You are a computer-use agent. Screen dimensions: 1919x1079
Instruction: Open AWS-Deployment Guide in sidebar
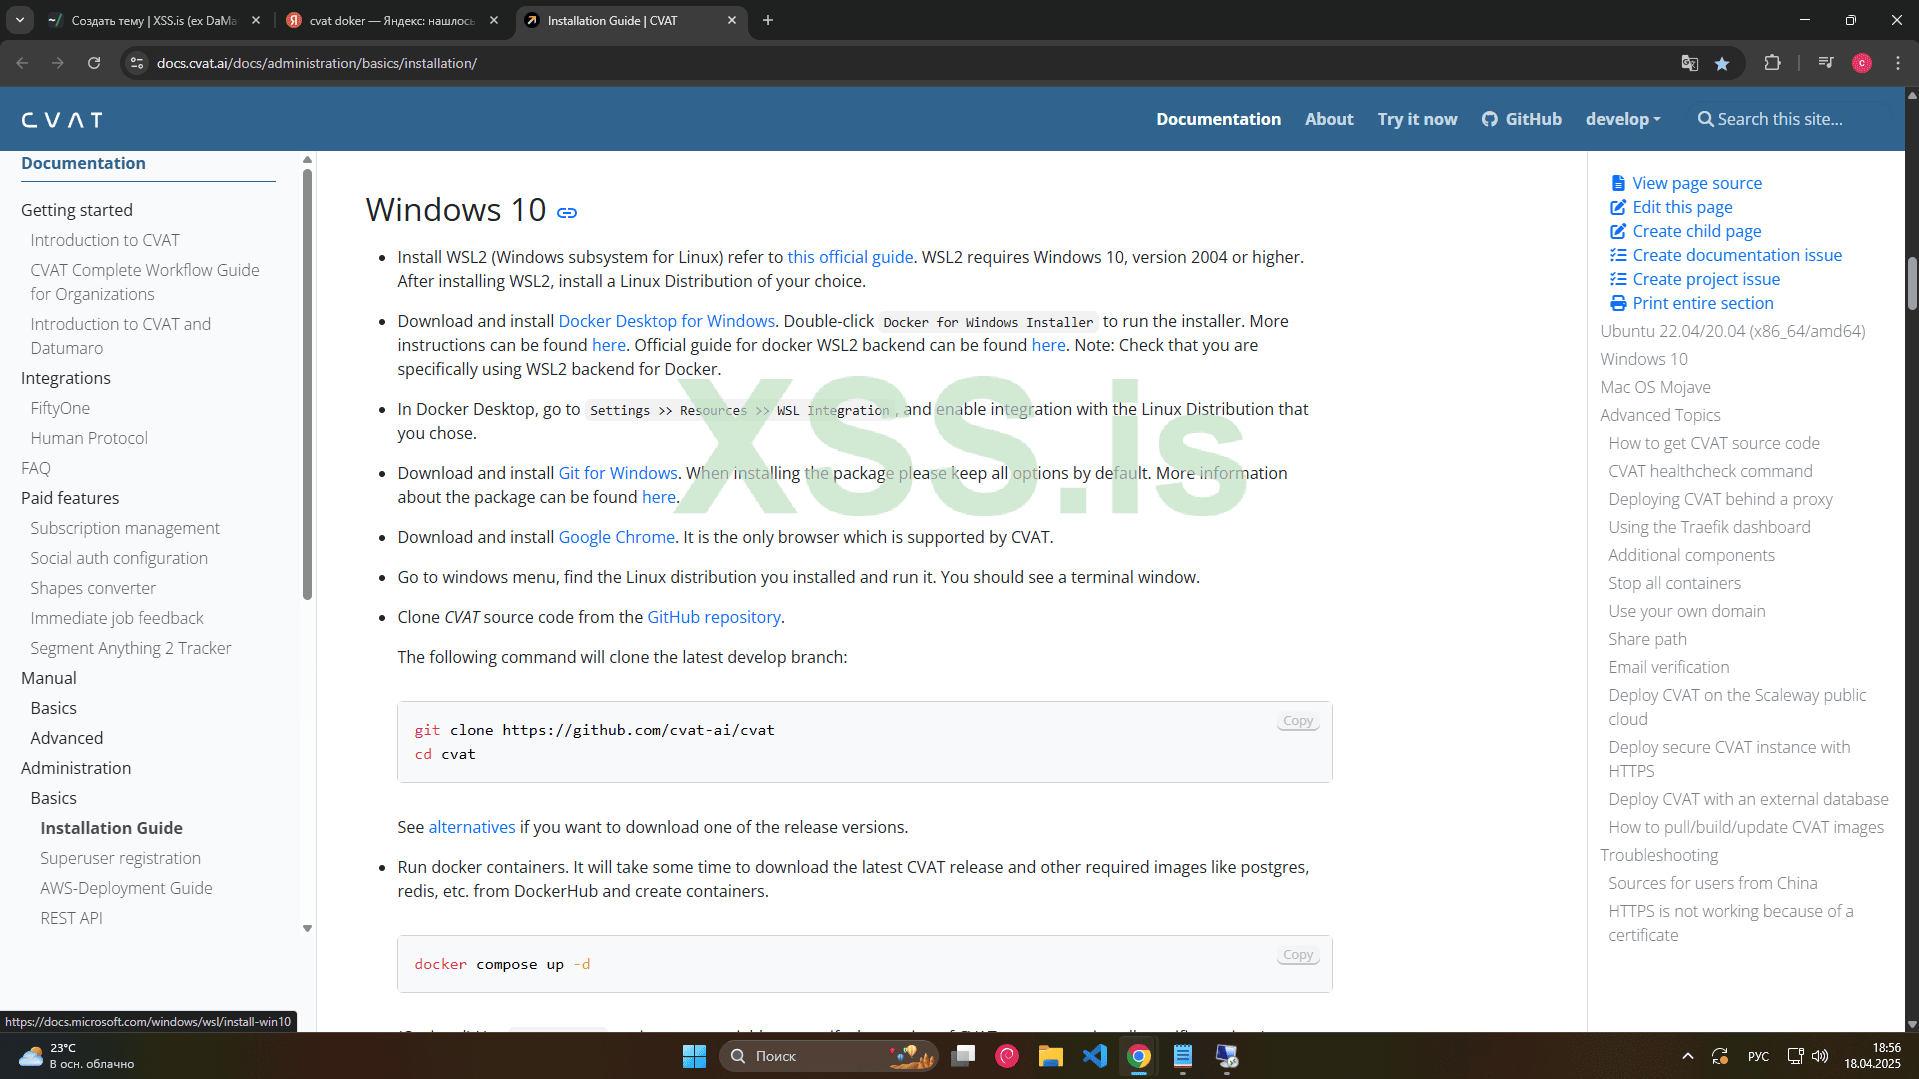point(126,888)
